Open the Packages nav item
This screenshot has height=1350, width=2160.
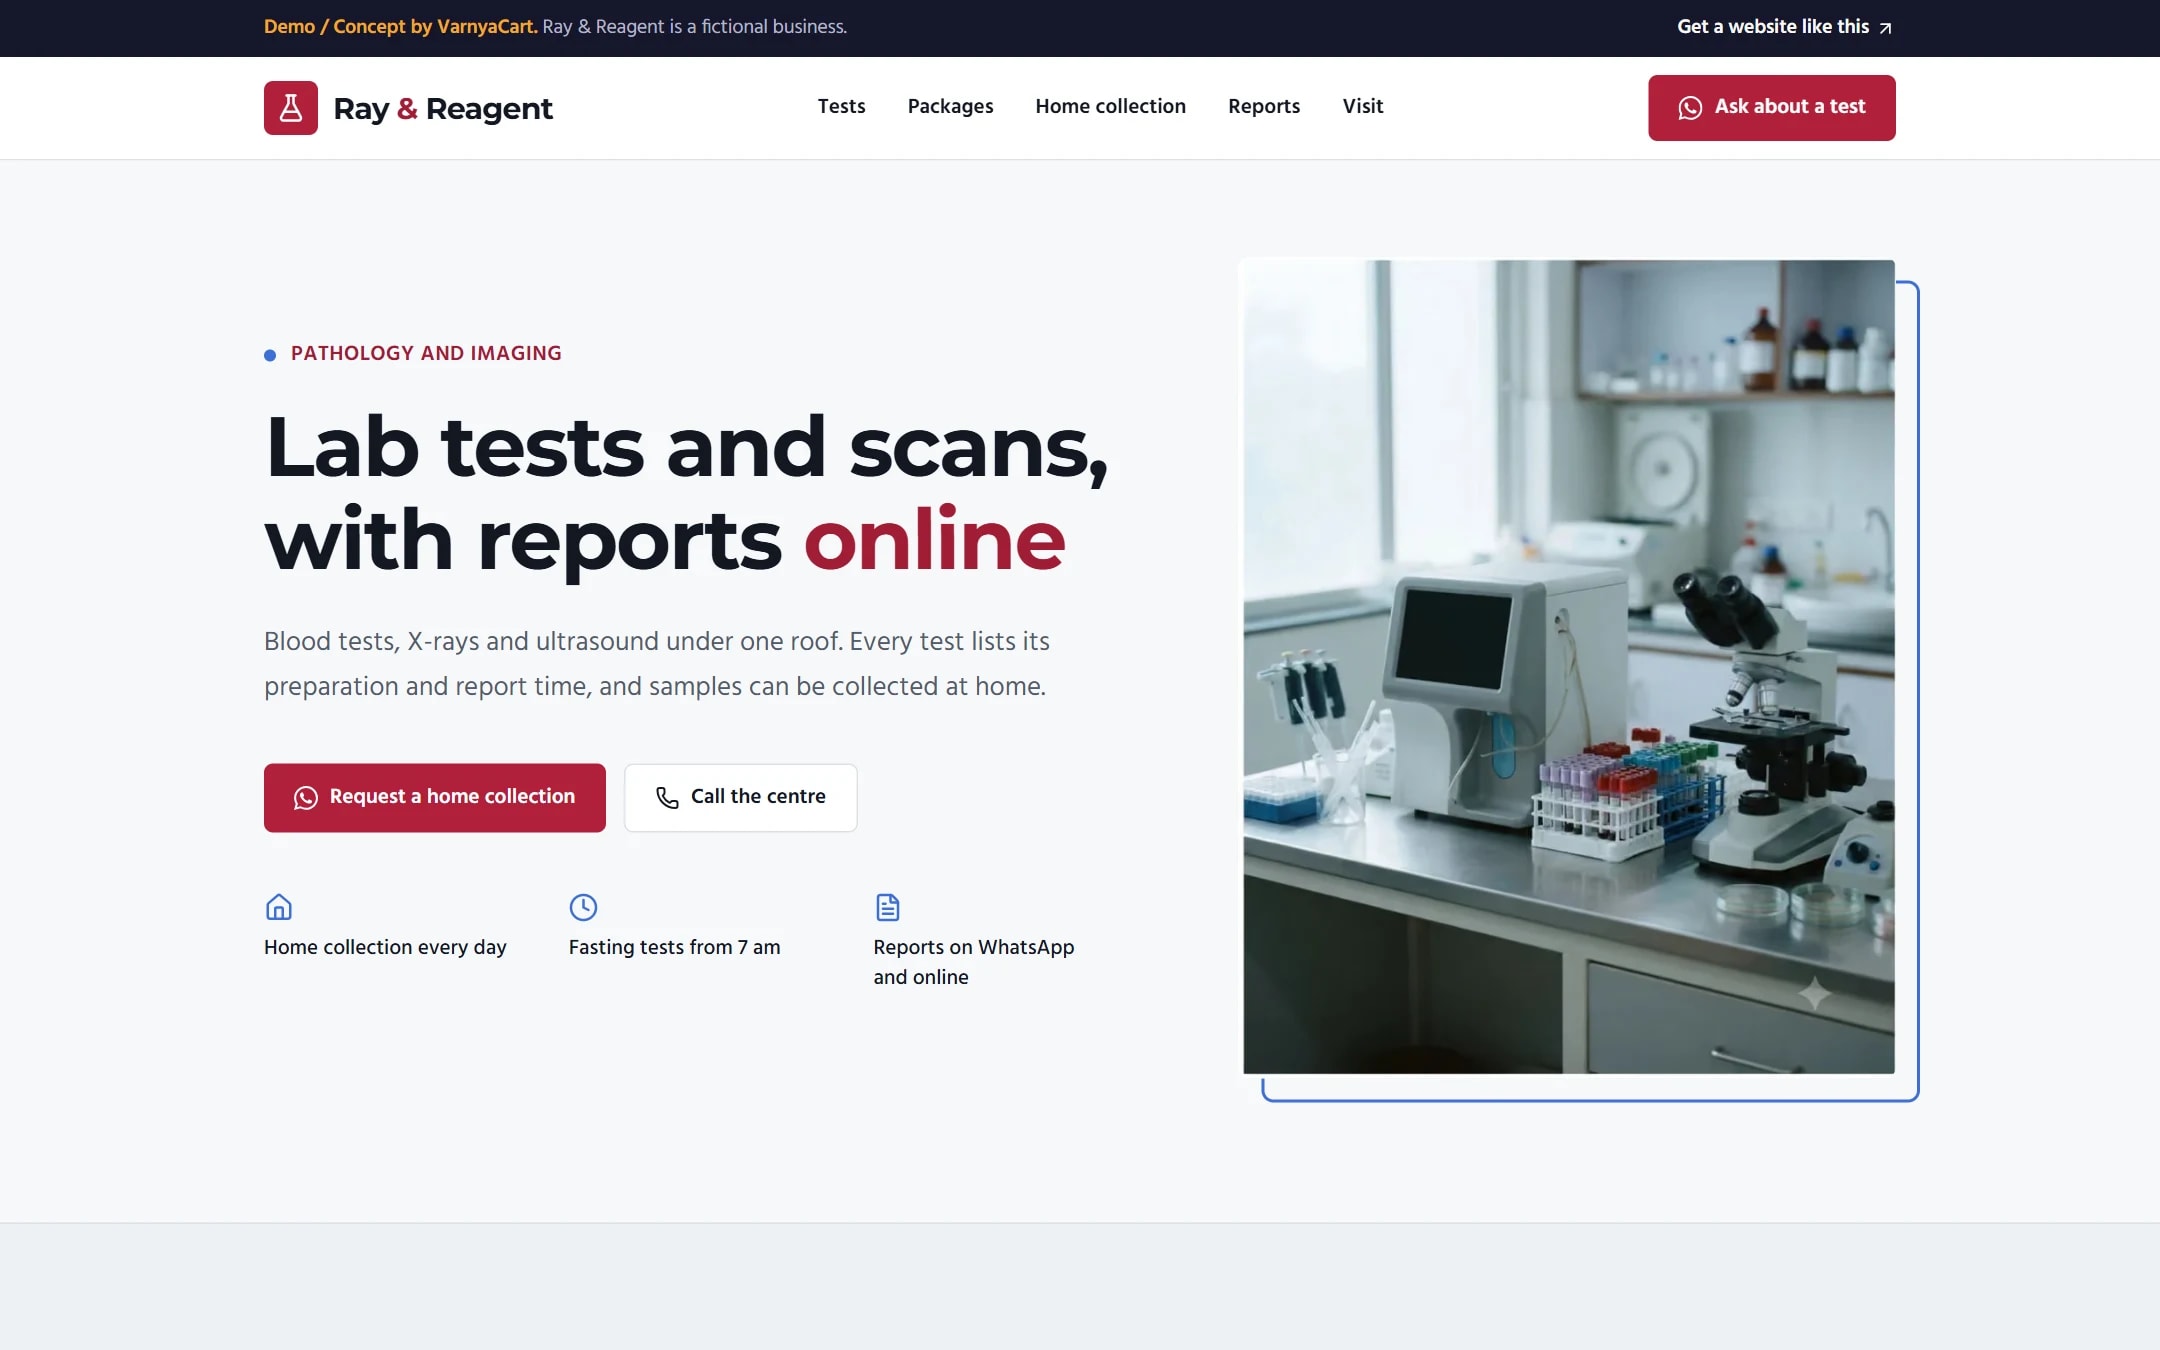coord(950,106)
